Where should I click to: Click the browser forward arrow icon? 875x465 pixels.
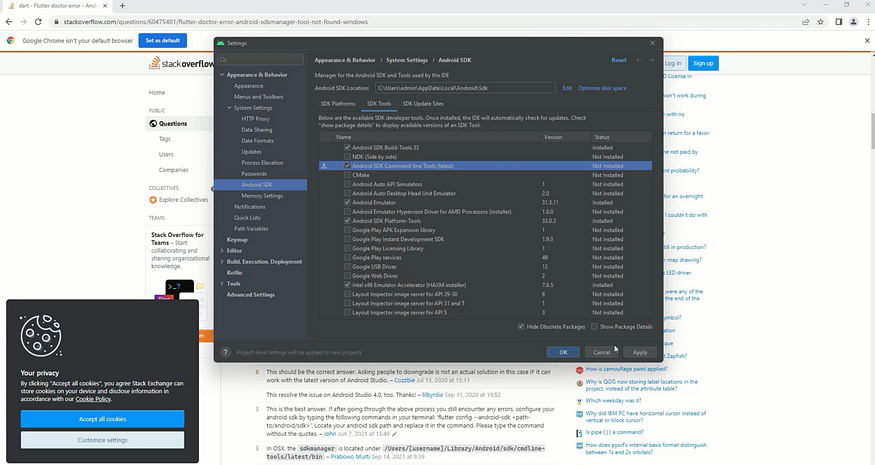pyautogui.click(x=23, y=22)
